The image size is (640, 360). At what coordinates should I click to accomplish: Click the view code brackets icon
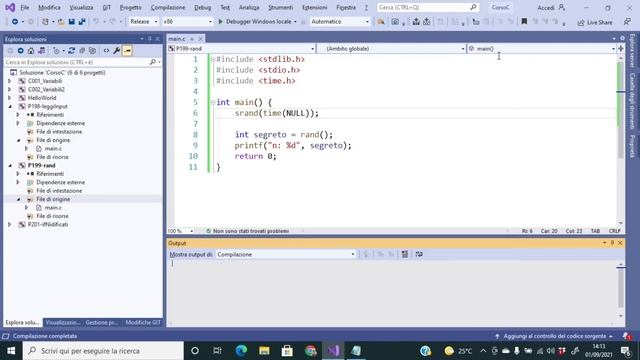[x=106, y=51]
